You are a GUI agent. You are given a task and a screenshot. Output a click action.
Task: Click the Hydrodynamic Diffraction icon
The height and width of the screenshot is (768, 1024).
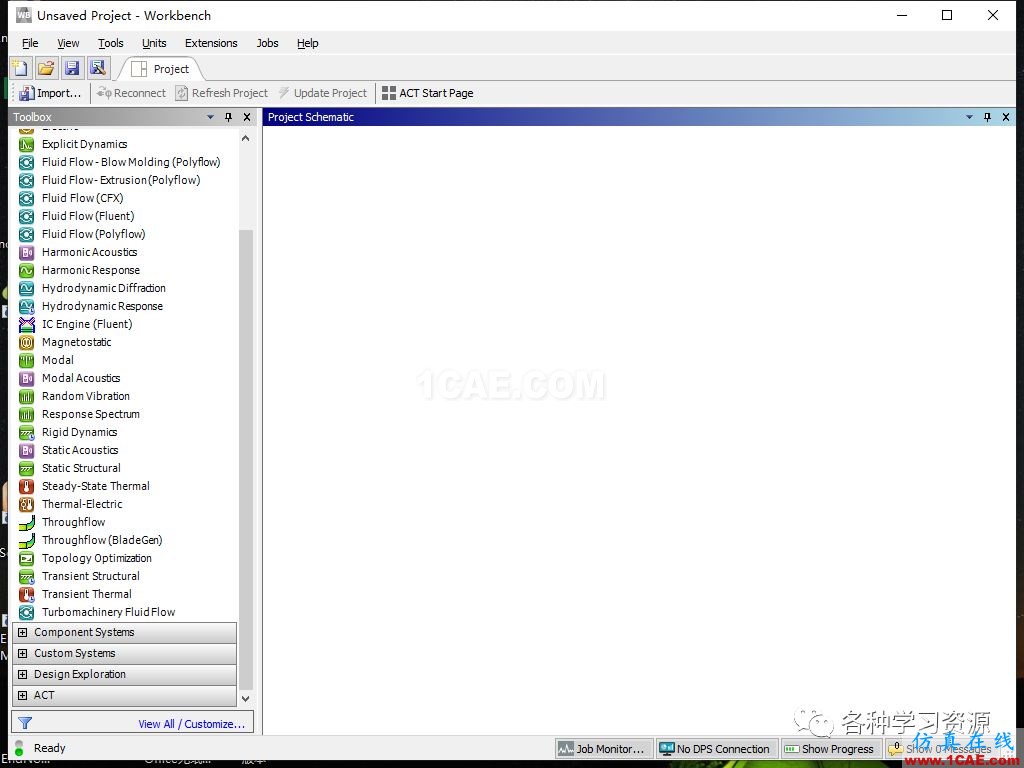pyautogui.click(x=26, y=288)
